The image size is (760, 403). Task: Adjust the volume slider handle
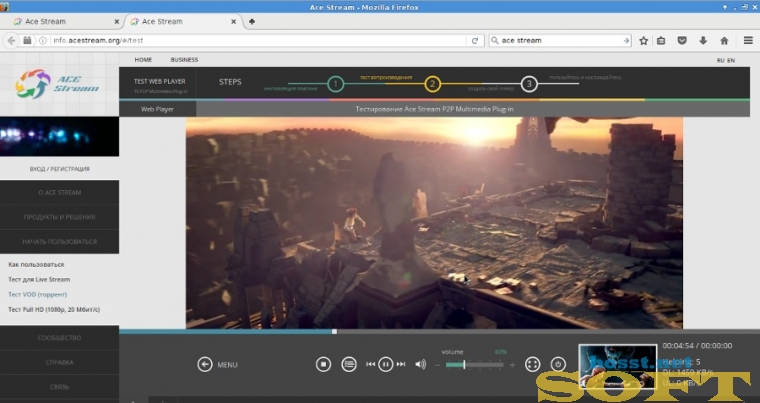(464, 365)
